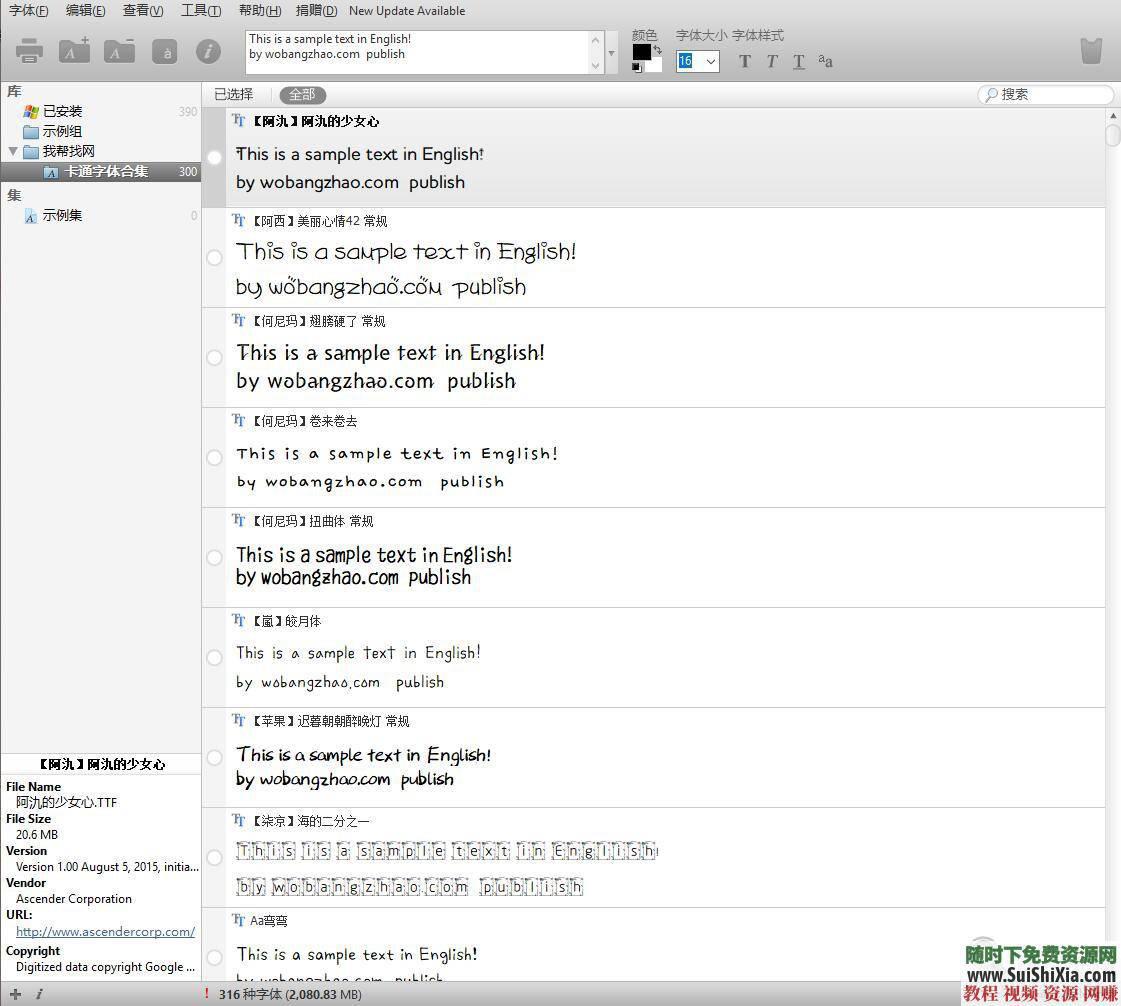The width and height of the screenshot is (1121, 1006).
Task: Select radio button for 美丽心情42 font
Action: coord(214,258)
